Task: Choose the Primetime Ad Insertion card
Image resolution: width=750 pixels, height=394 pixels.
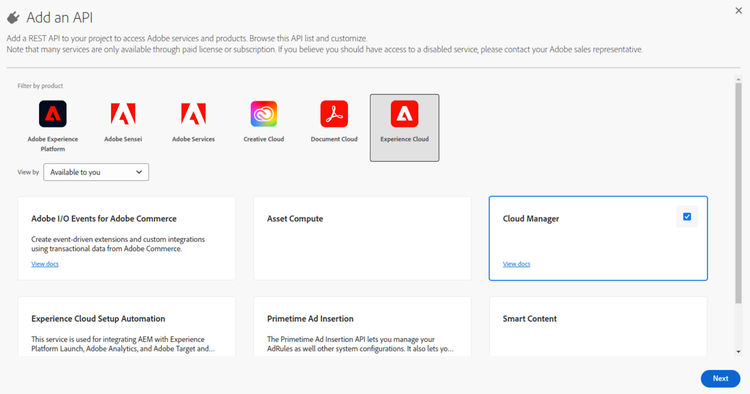Action: tap(362, 327)
